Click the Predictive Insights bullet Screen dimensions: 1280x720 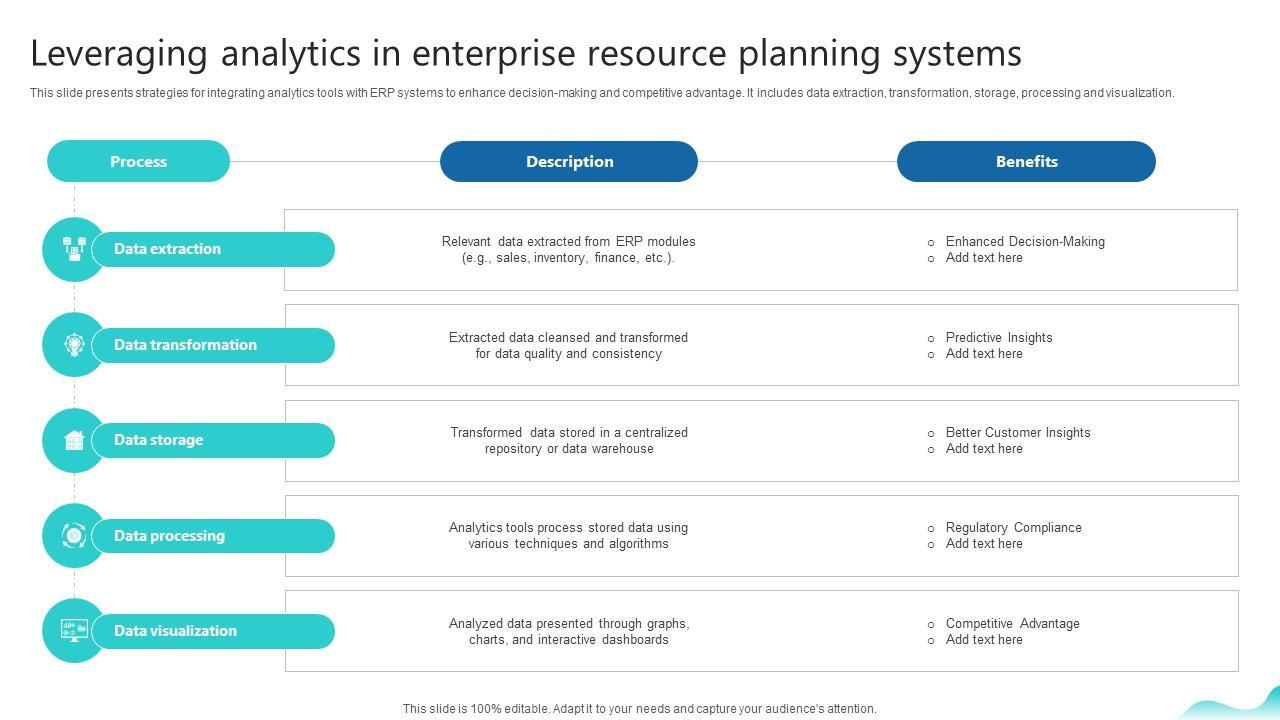point(999,337)
